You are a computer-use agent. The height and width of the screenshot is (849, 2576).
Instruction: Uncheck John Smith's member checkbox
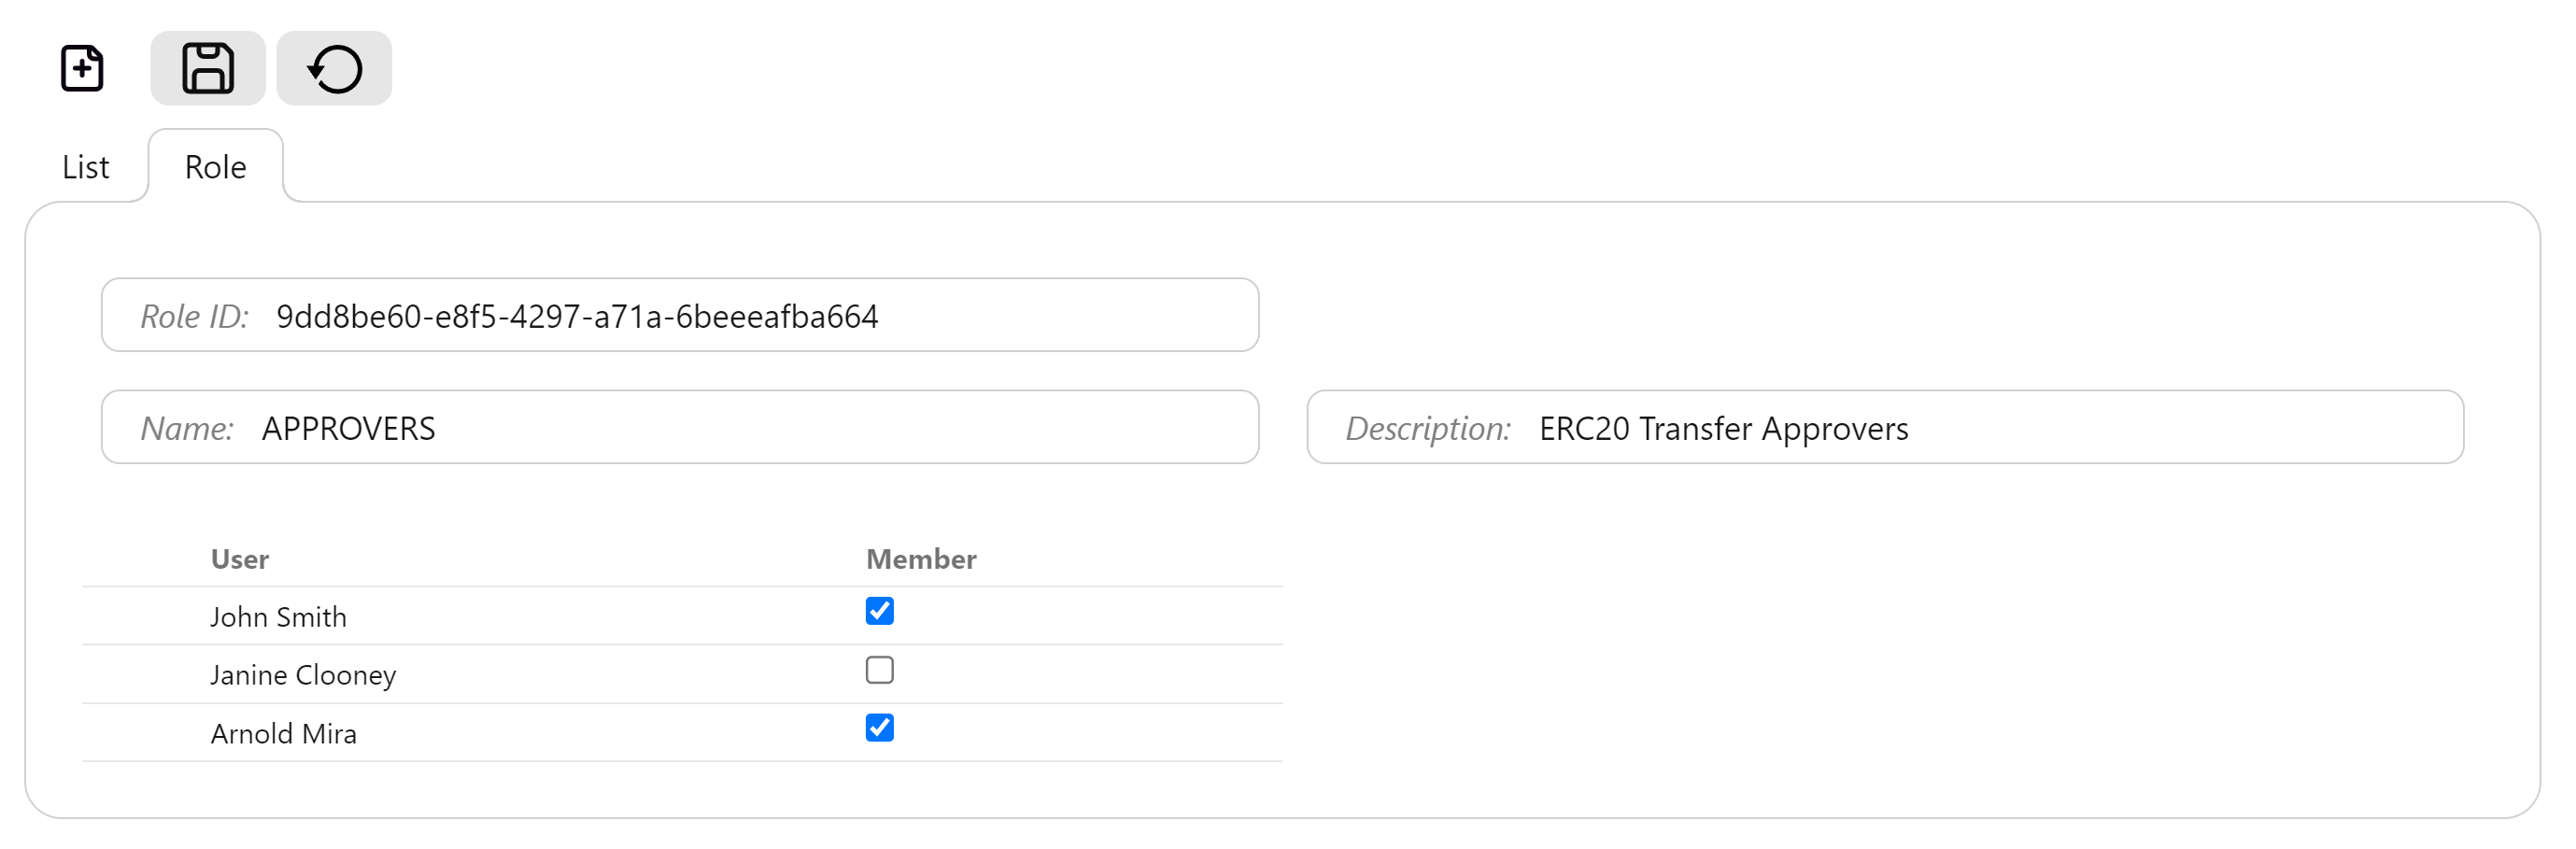click(879, 611)
